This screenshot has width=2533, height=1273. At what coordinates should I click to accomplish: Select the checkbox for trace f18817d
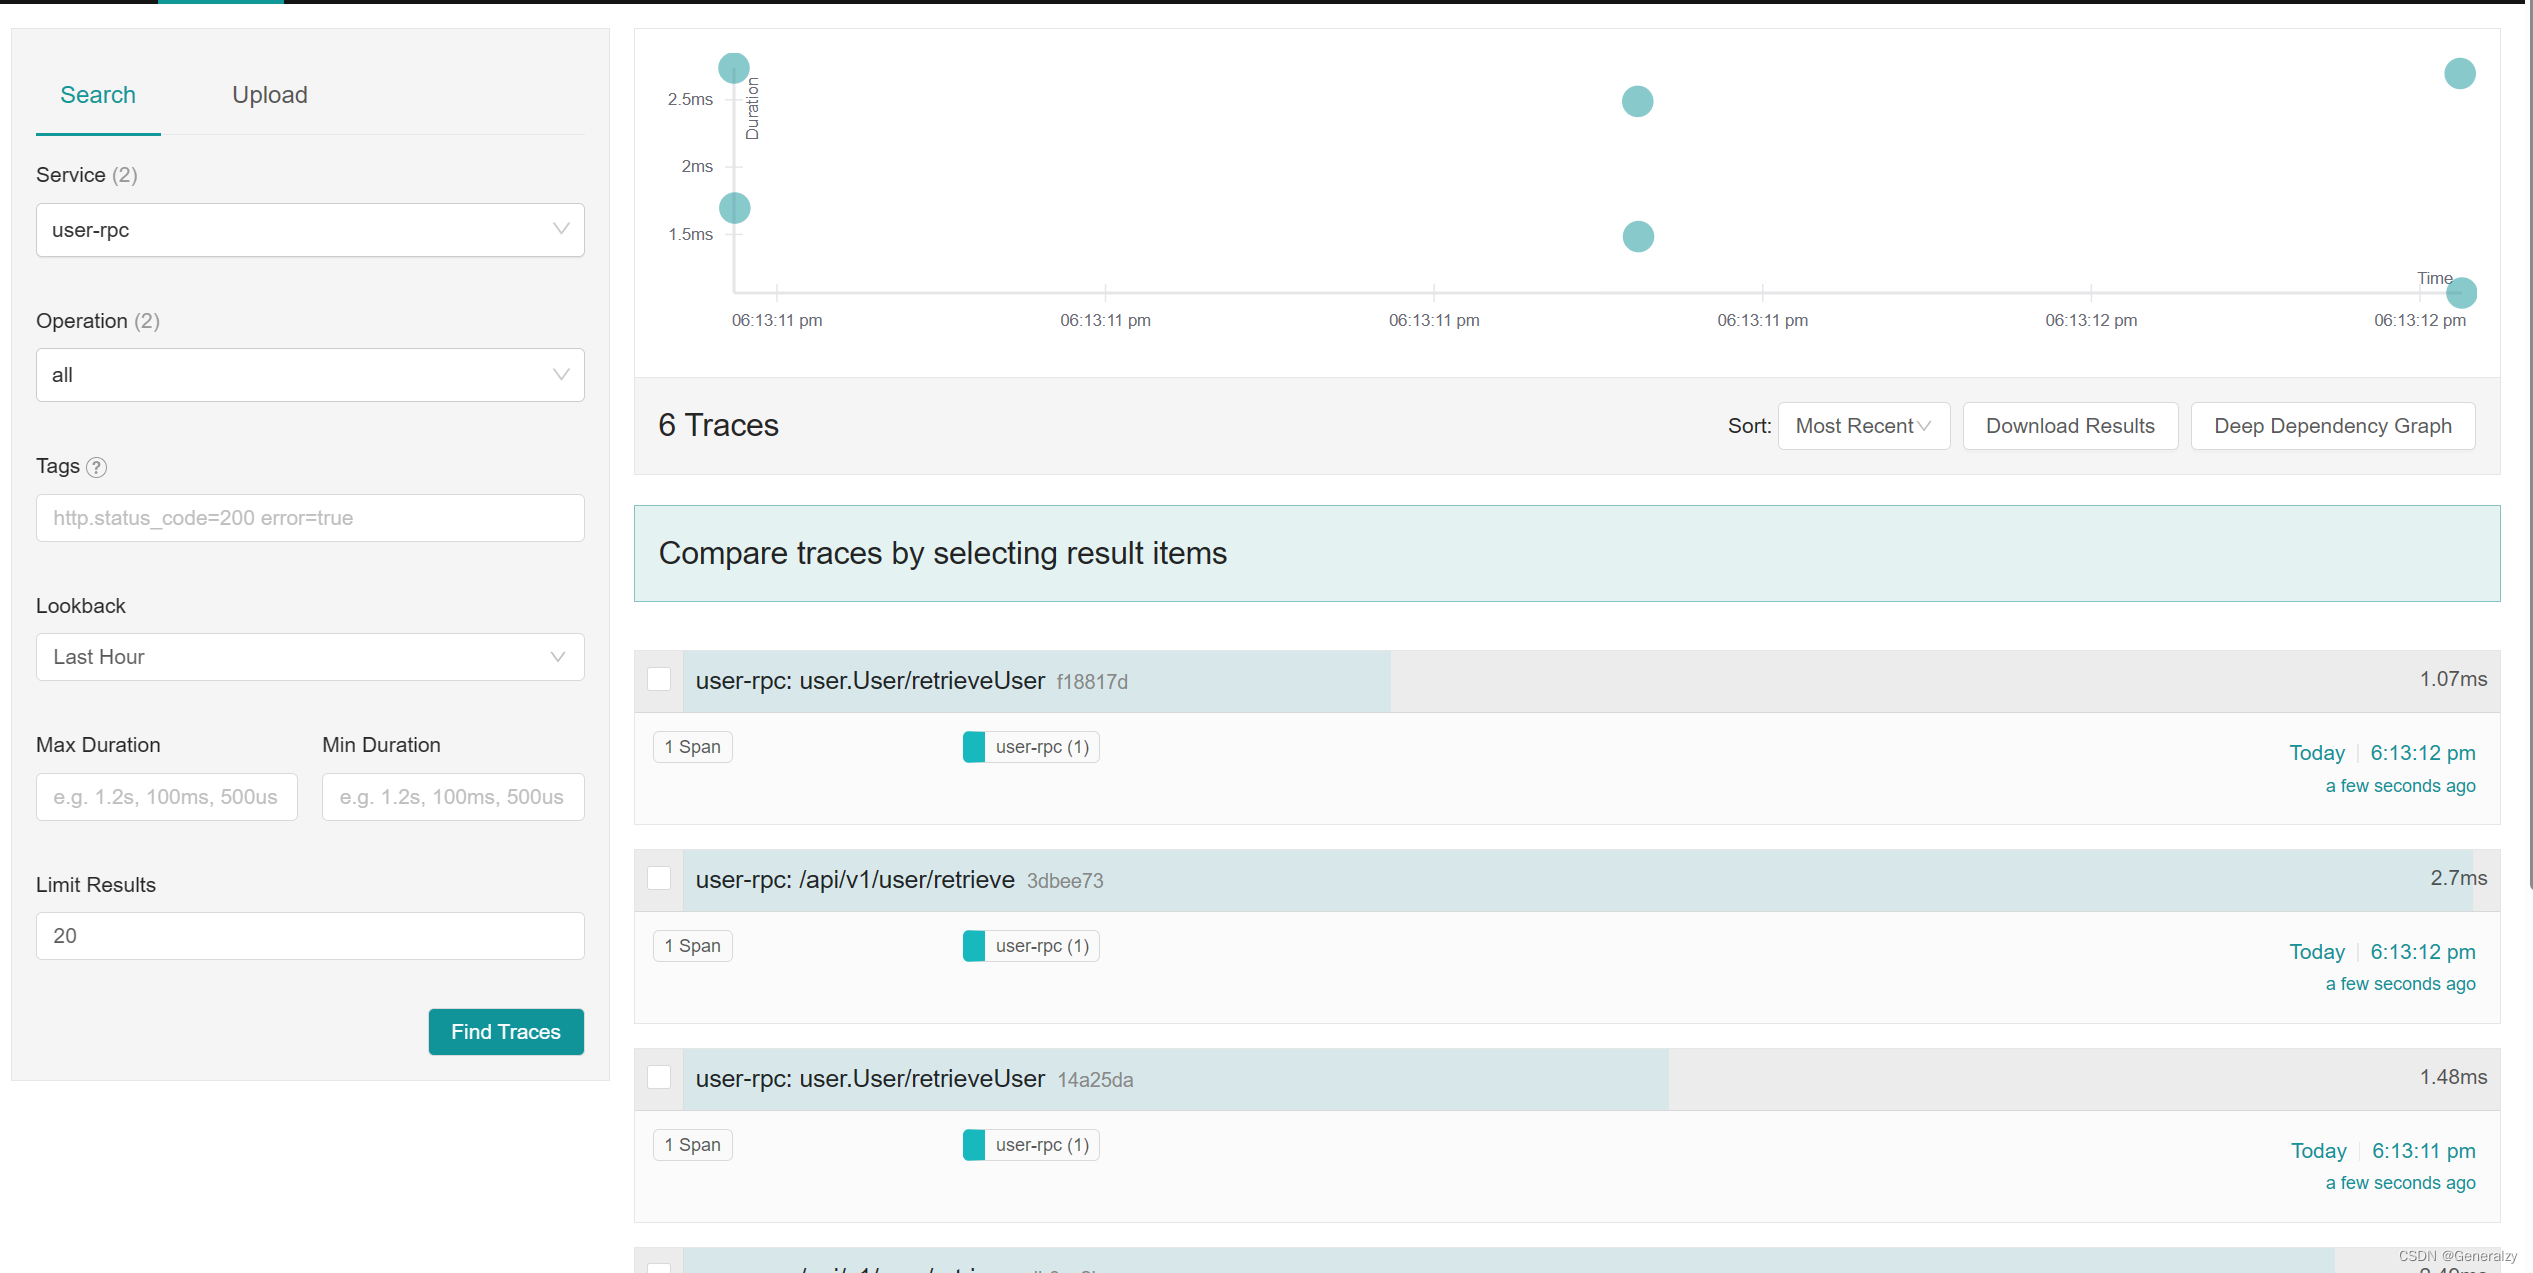(659, 680)
